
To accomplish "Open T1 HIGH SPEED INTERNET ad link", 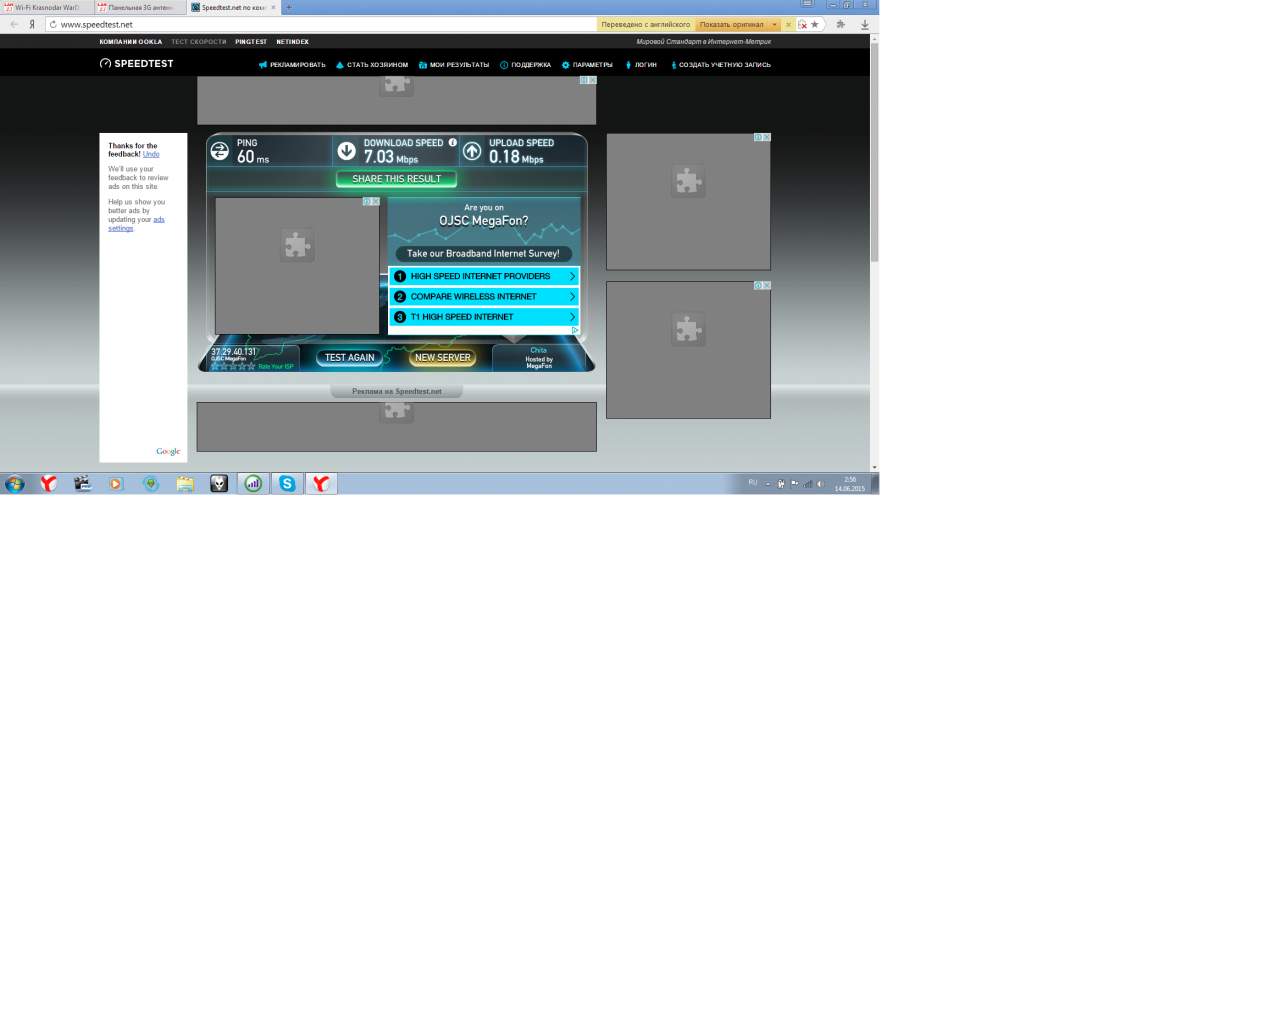I will 484,317.
